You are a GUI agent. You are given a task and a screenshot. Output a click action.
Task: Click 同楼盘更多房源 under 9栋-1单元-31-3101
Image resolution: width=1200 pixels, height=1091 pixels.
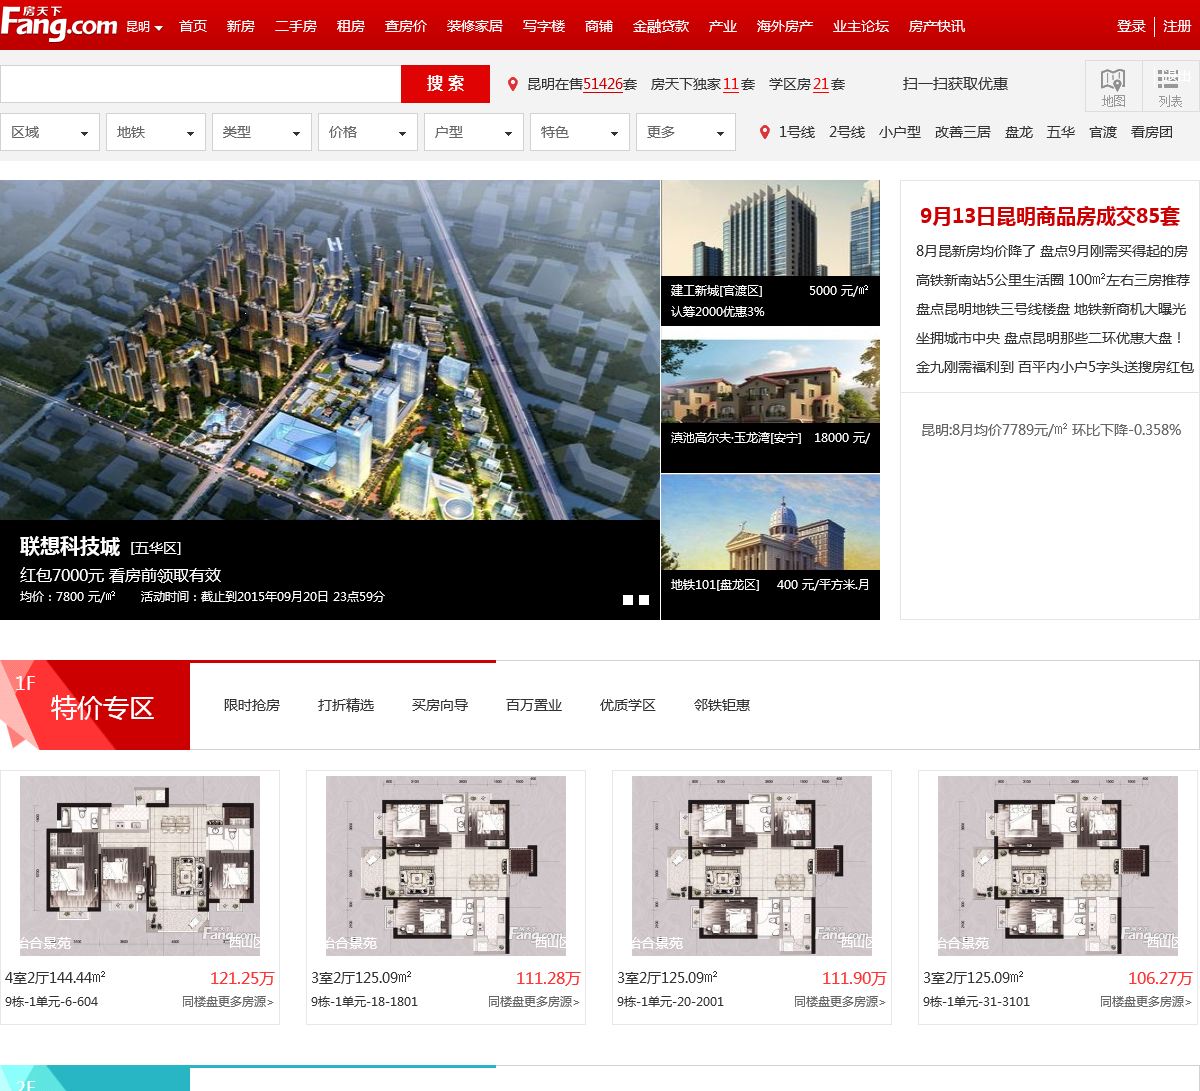[1146, 1001]
